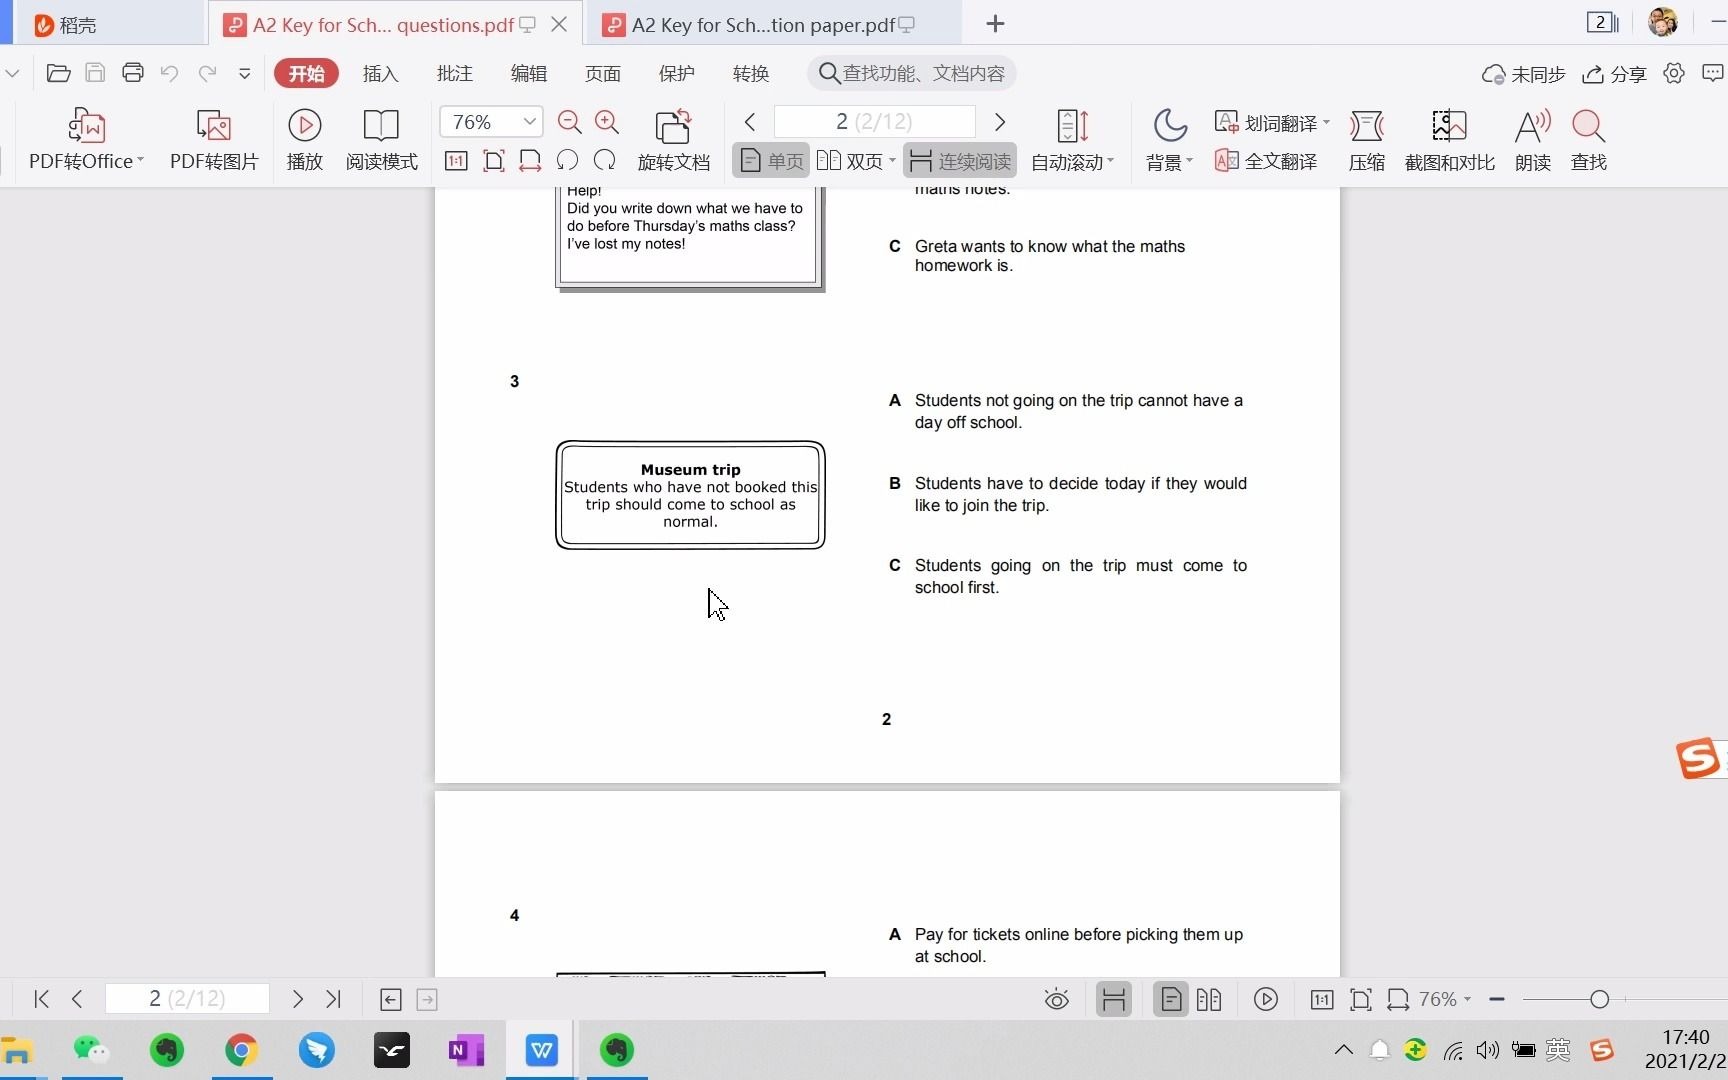The height and width of the screenshot is (1080, 1728).
Task: Click the 朗读 read aloud icon
Action: [1532, 126]
